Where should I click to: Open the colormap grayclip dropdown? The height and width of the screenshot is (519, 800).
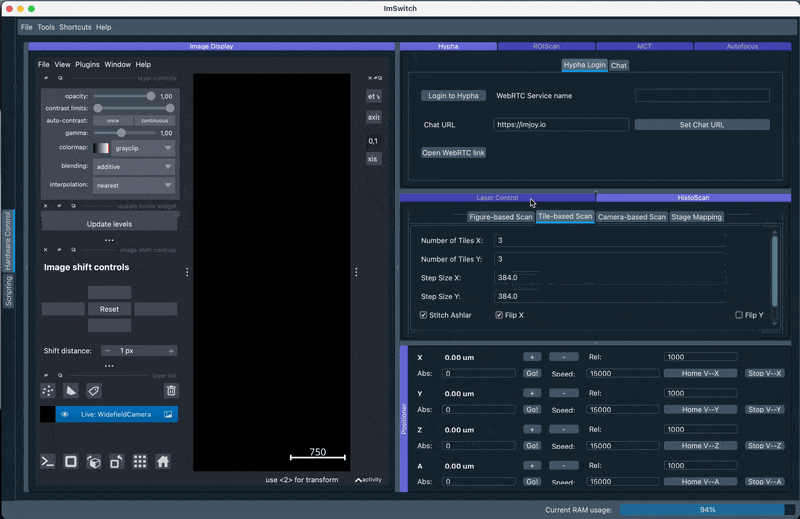click(x=134, y=148)
